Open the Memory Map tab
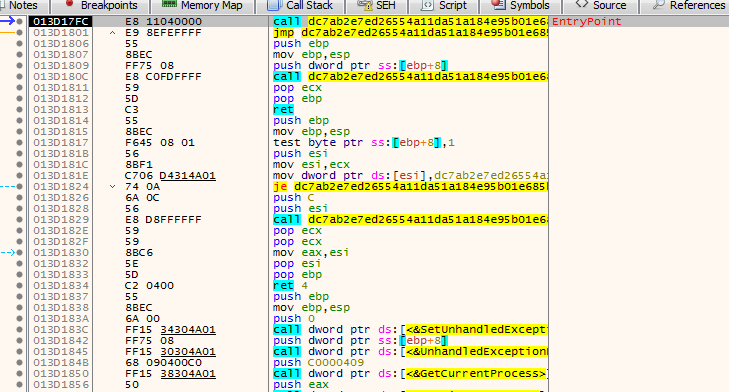This screenshot has width=729, height=392. [202, 6]
